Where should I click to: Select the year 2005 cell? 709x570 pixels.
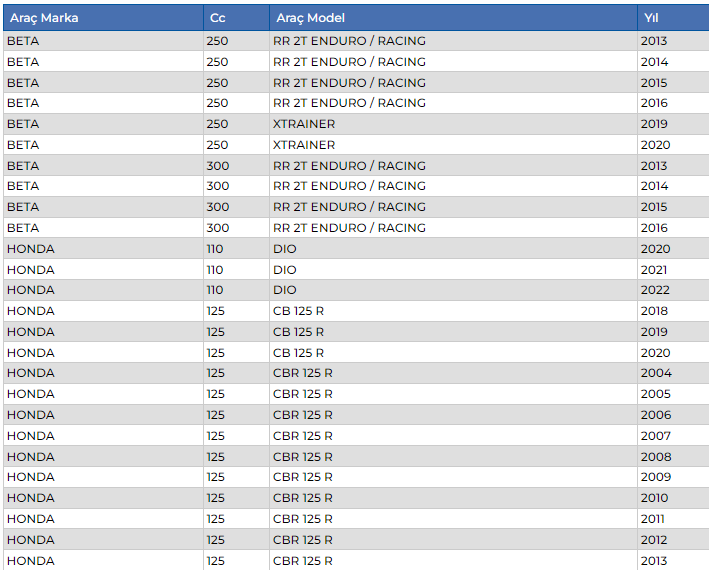pyautogui.click(x=656, y=394)
